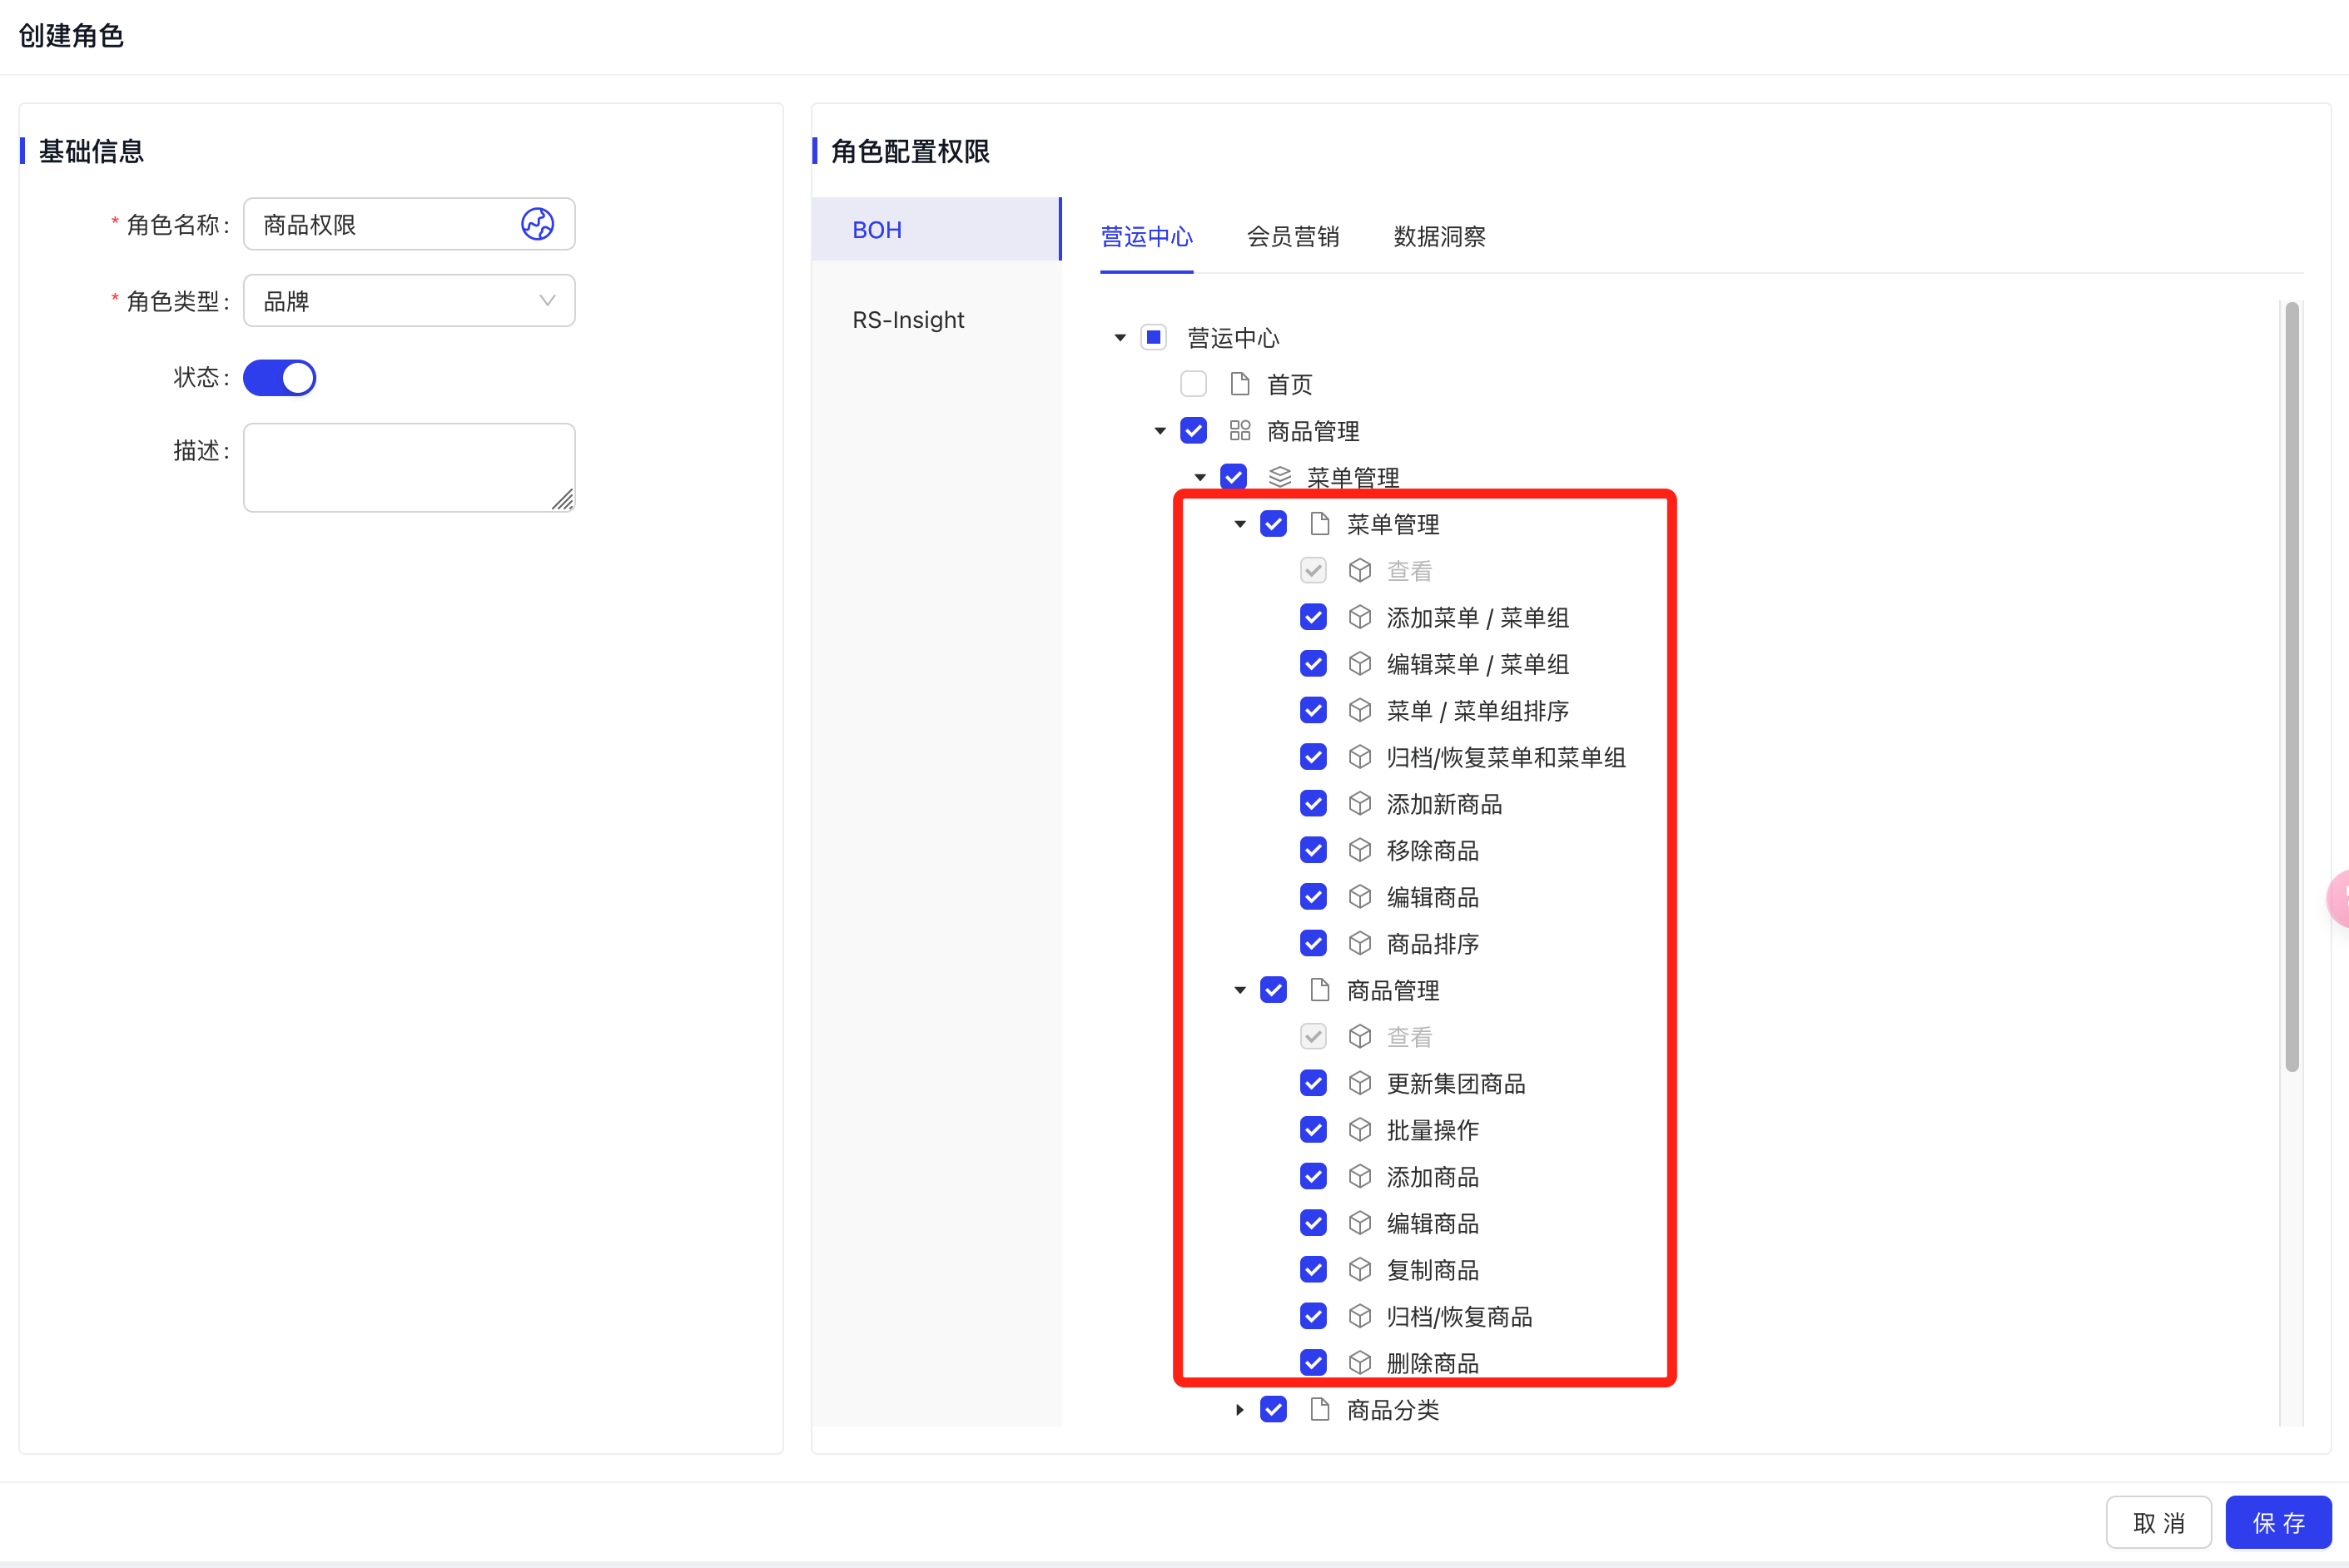Uncheck the 商品分类 checkbox

[1273, 1409]
